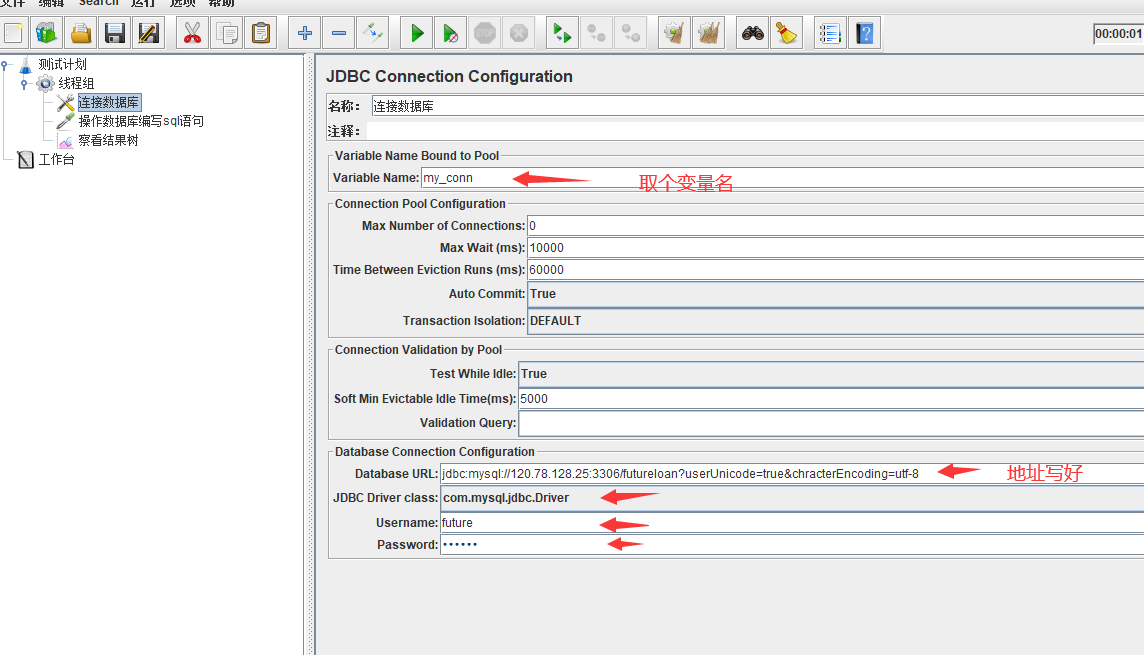Select 察看结果树 in the tree

click(108, 141)
